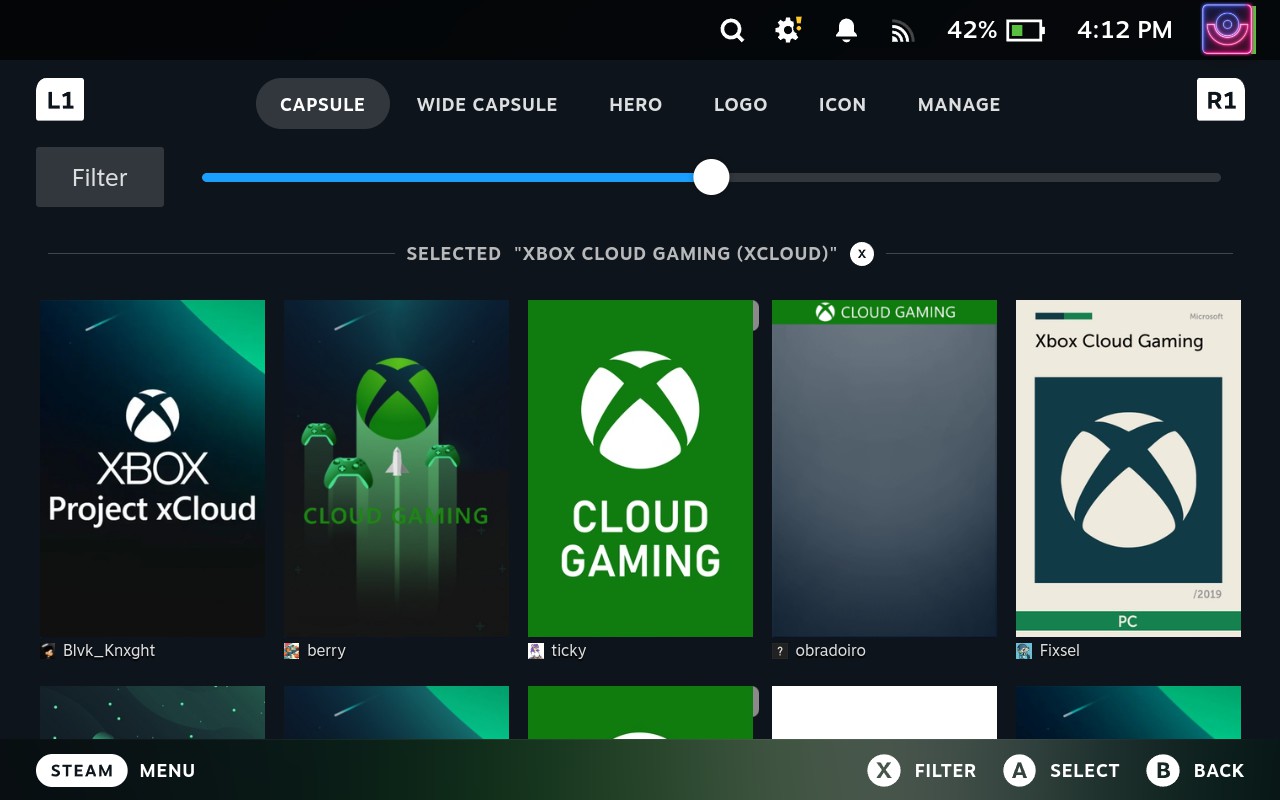Click the L1 shoulder button indicator
Viewport: 1280px width, 800px height.
(60, 100)
